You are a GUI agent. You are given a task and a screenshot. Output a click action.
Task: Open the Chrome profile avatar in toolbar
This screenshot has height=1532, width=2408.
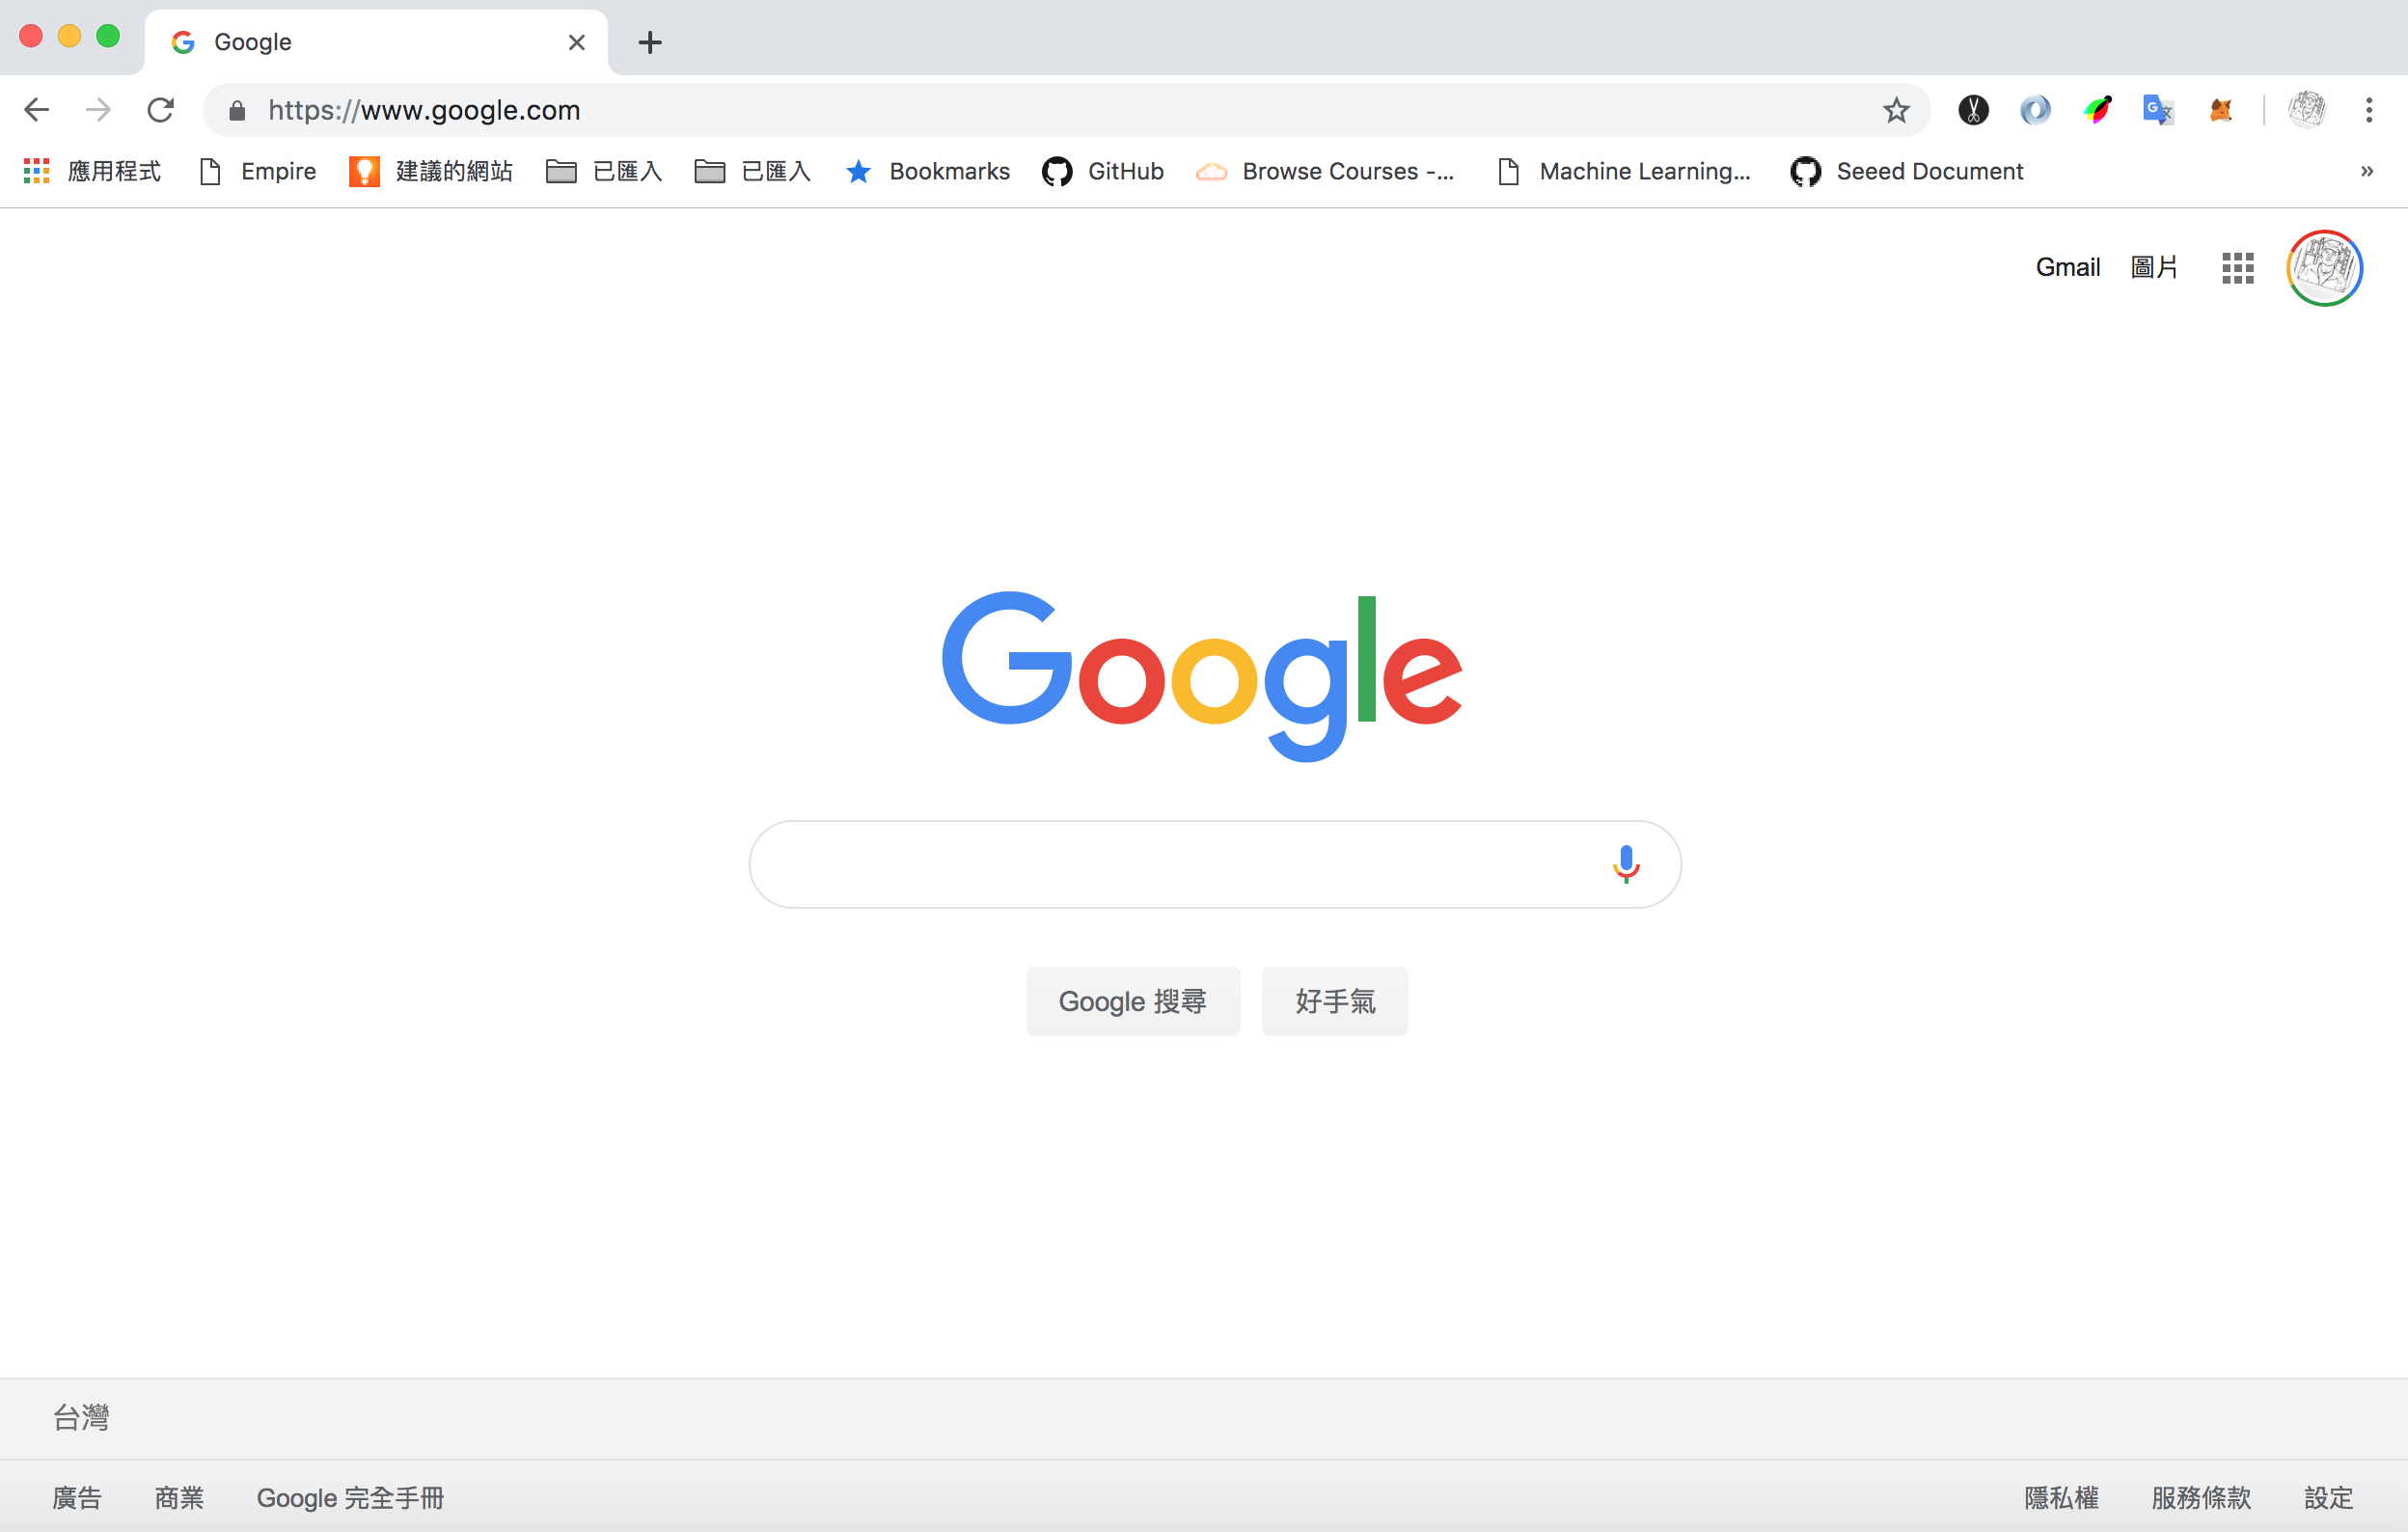(2307, 110)
